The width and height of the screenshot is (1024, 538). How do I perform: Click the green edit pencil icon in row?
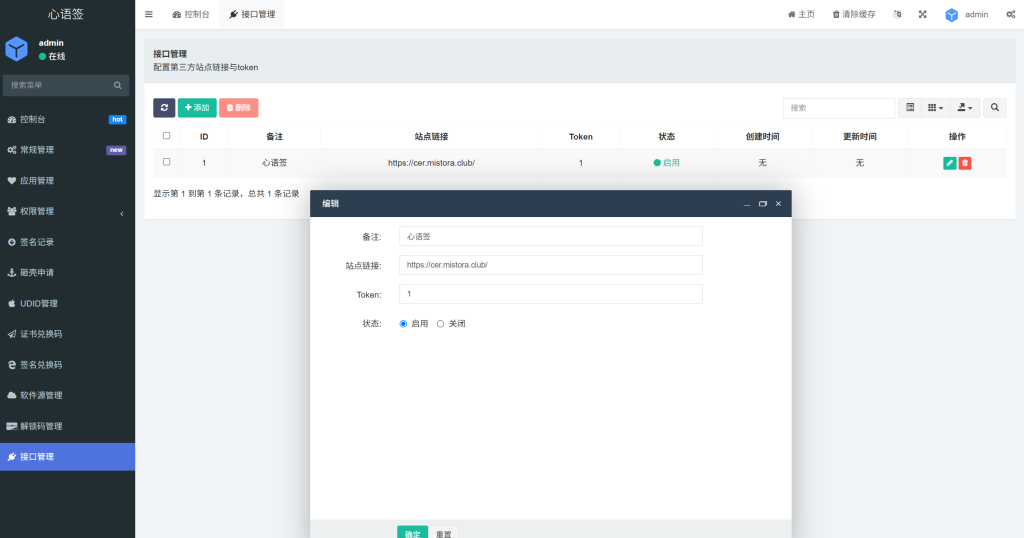point(949,163)
